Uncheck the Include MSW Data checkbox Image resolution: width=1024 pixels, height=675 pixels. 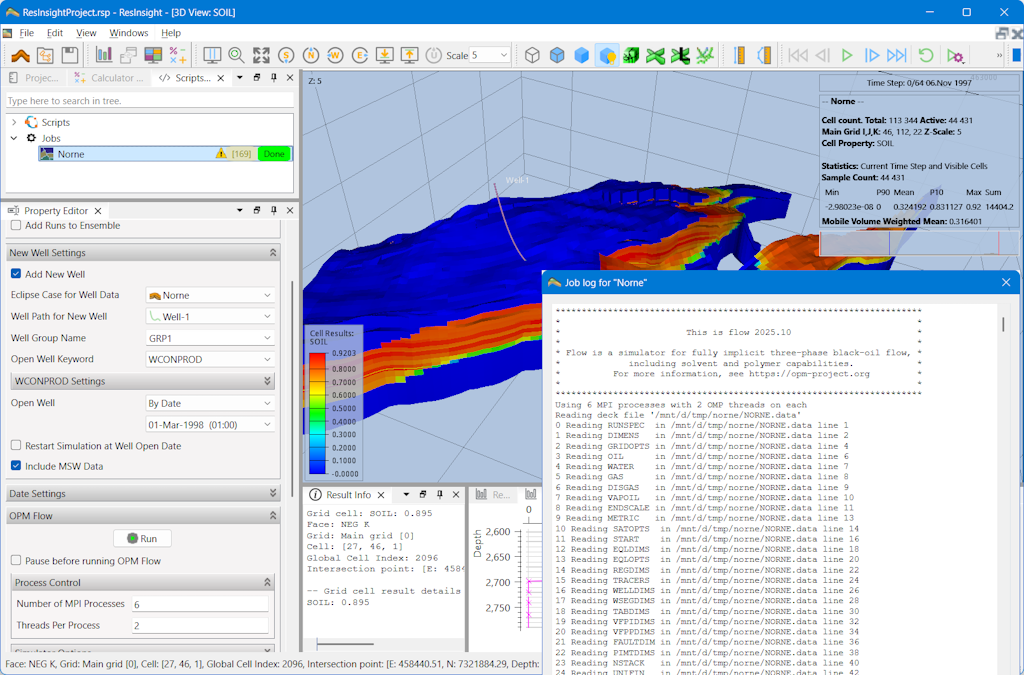[16, 466]
